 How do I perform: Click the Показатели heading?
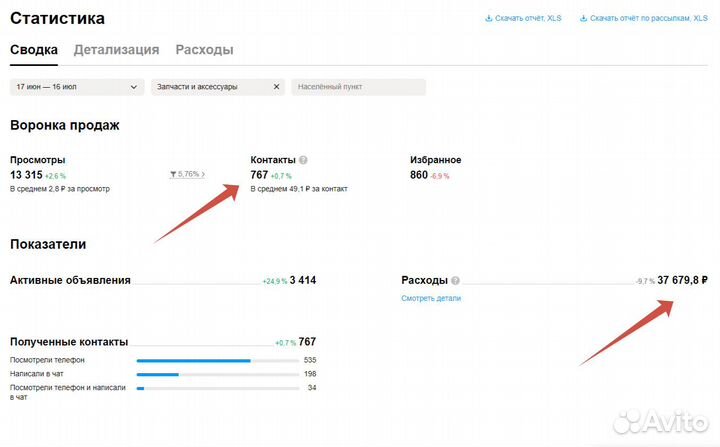coord(48,244)
